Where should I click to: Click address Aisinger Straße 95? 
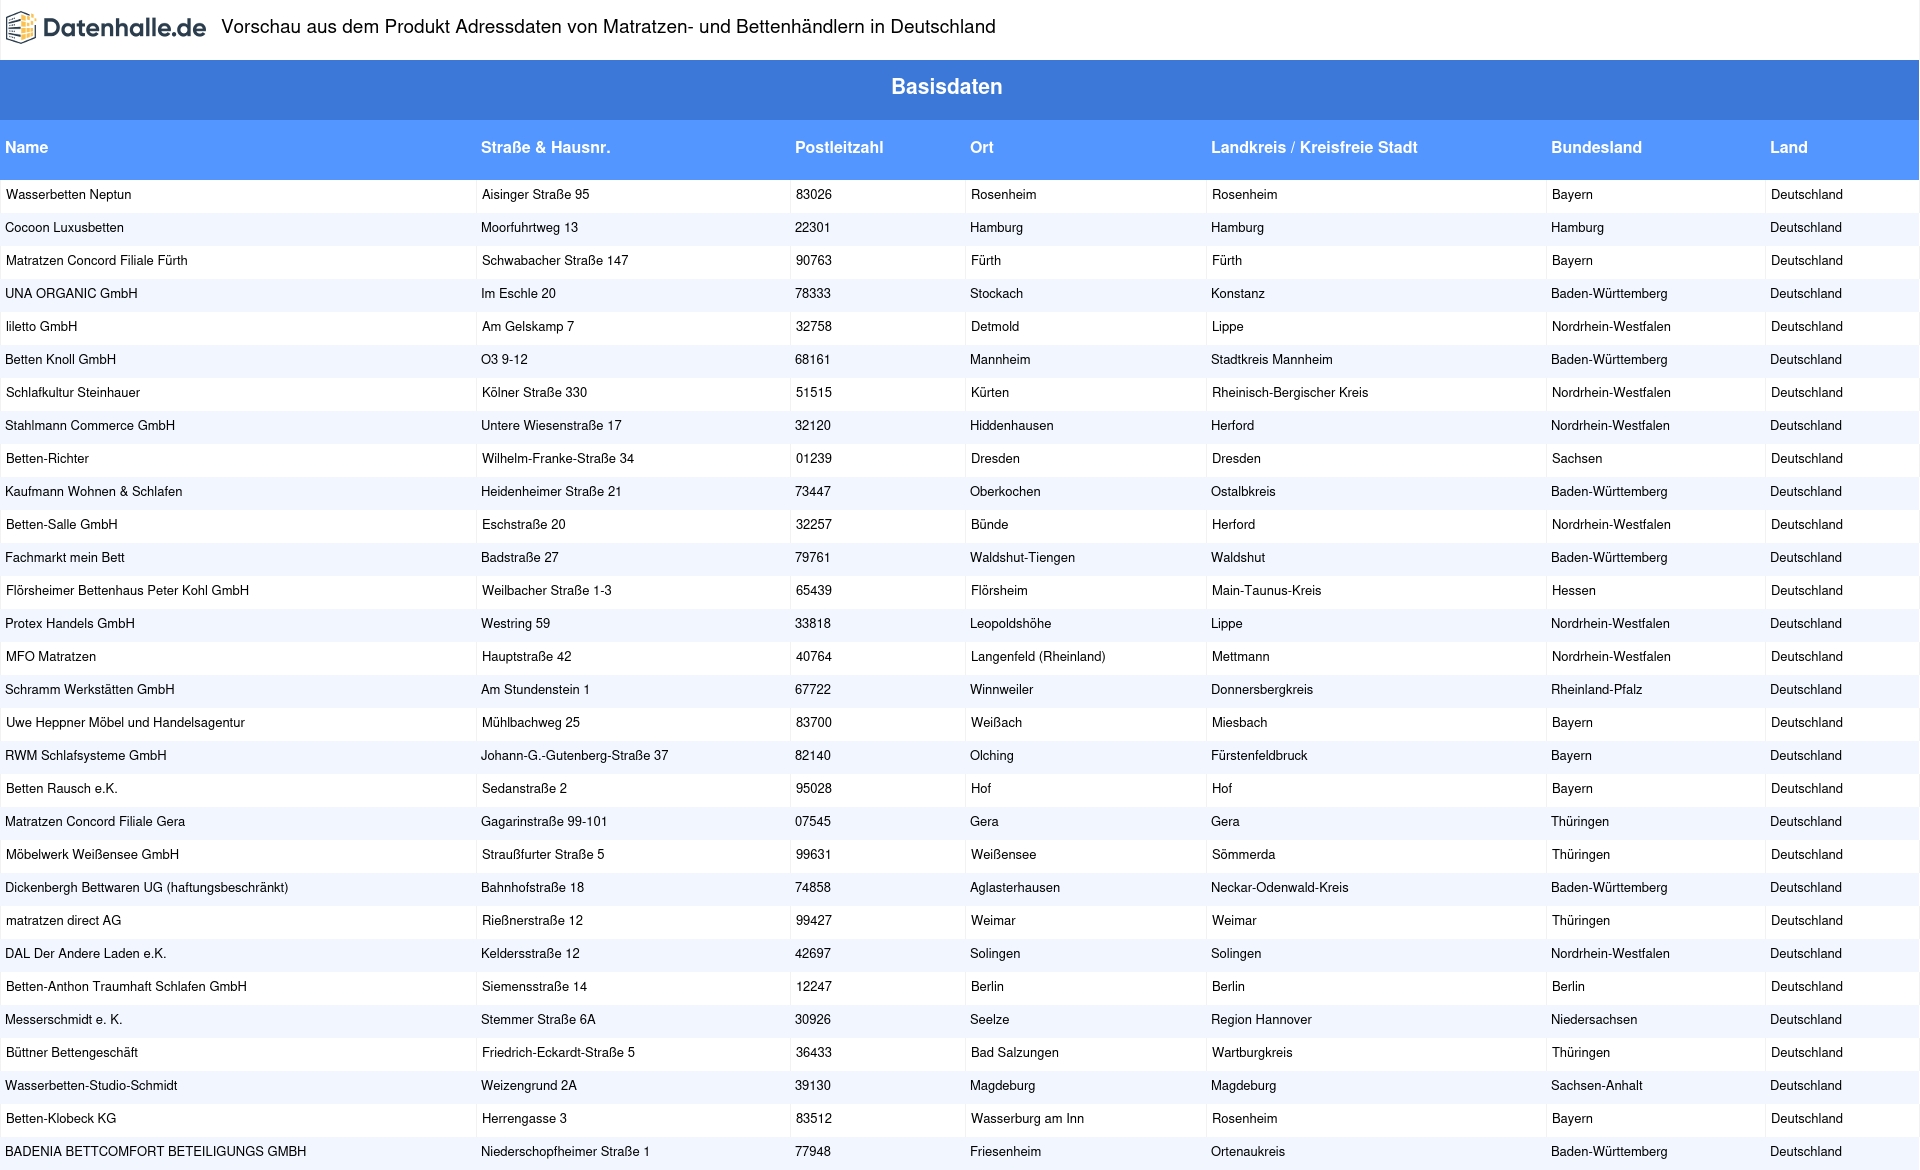(535, 195)
